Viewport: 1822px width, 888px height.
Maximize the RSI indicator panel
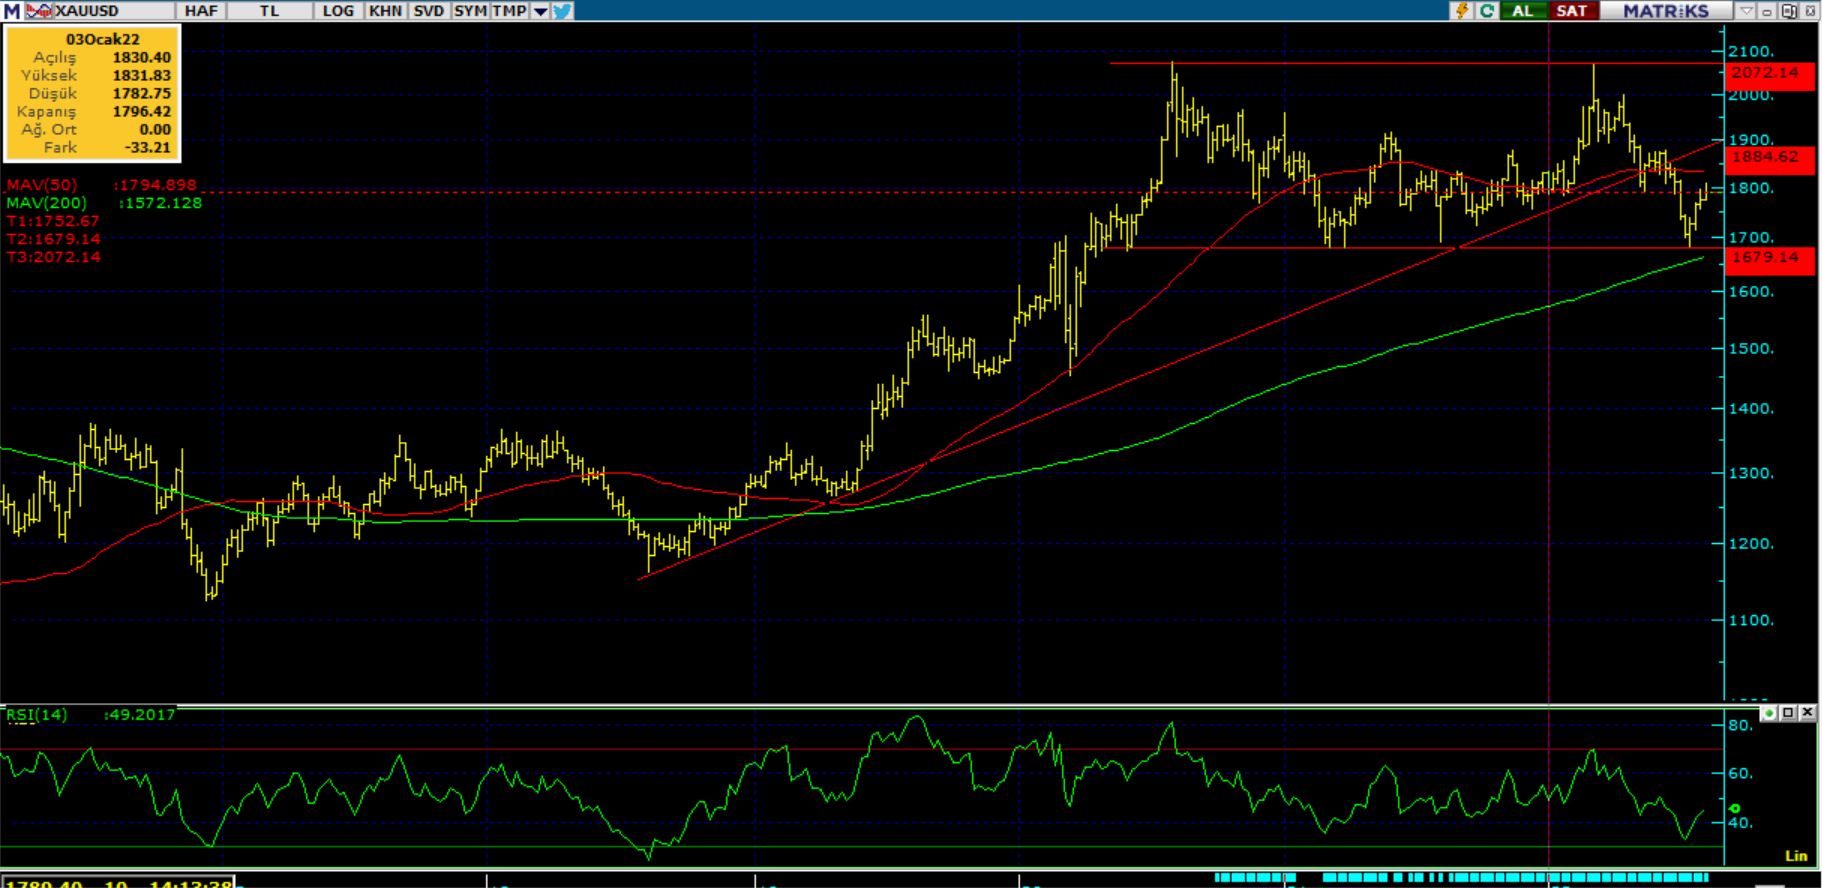pyautogui.click(x=1788, y=713)
